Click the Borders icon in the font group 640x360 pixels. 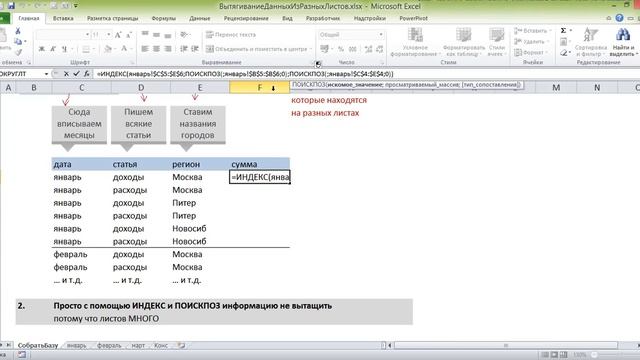pyautogui.click(x=86, y=49)
